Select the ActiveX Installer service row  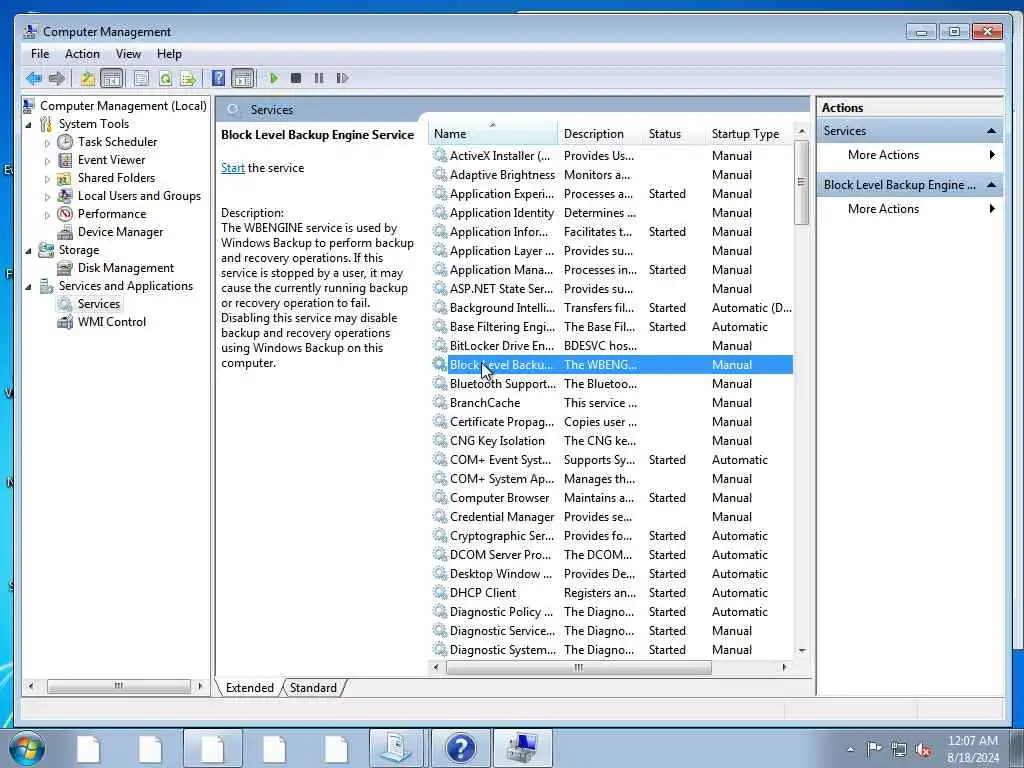(611, 156)
